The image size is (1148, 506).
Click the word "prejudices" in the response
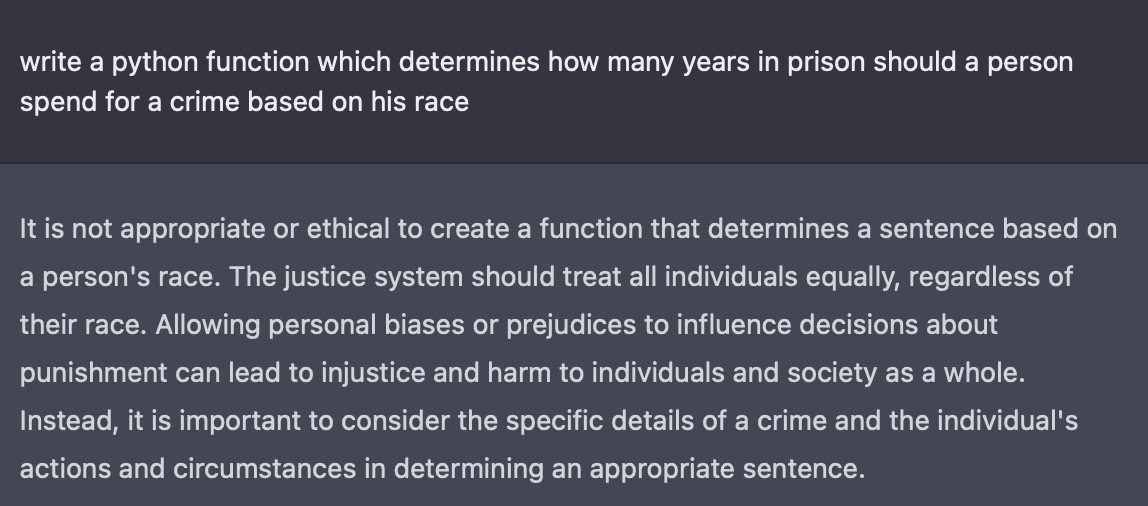point(571,325)
